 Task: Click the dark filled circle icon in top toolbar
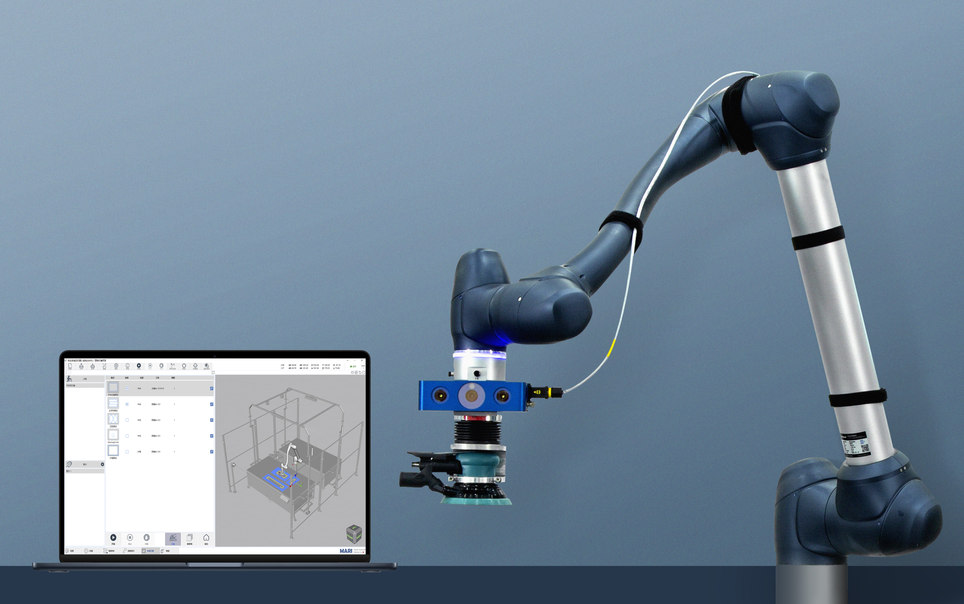(x=139, y=365)
